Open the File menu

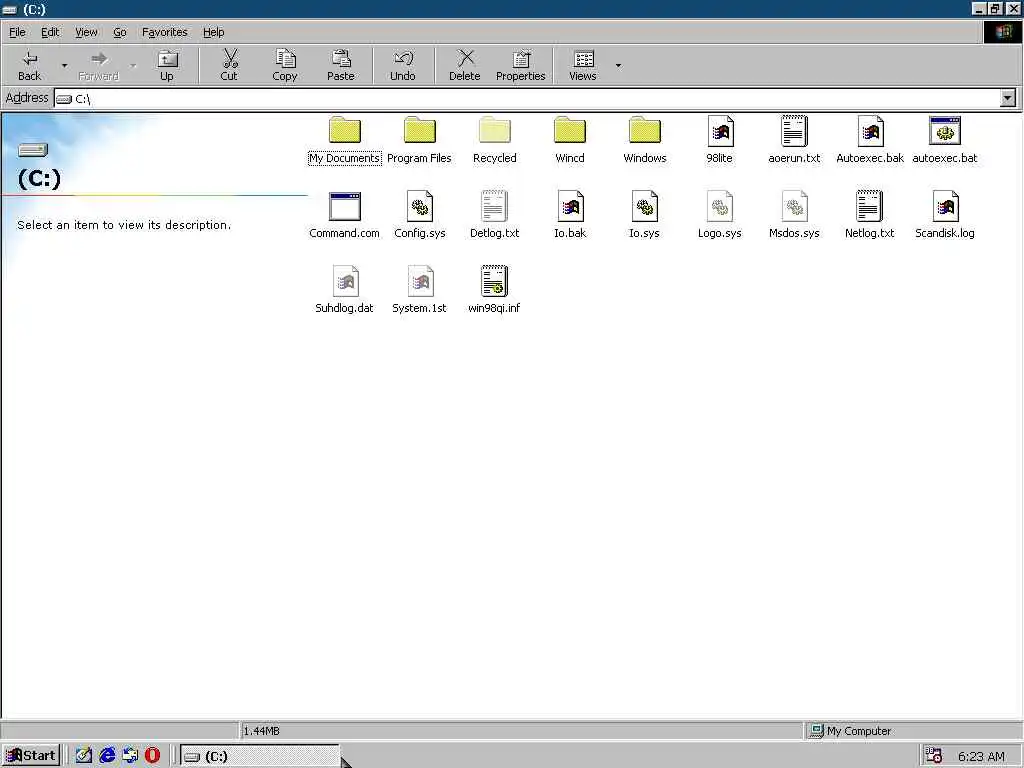(x=18, y=32)
